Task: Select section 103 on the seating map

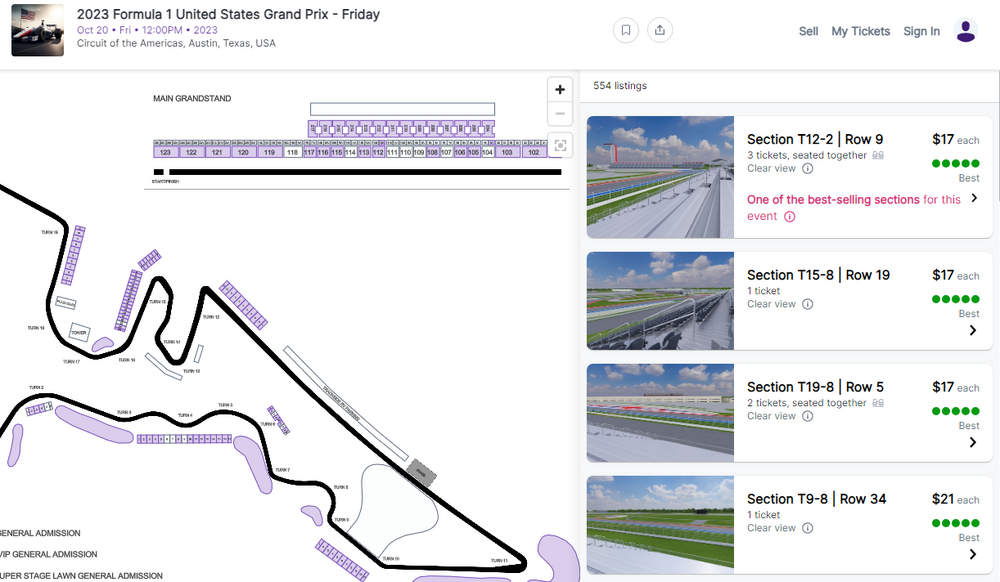Action: tap(507, 152)
